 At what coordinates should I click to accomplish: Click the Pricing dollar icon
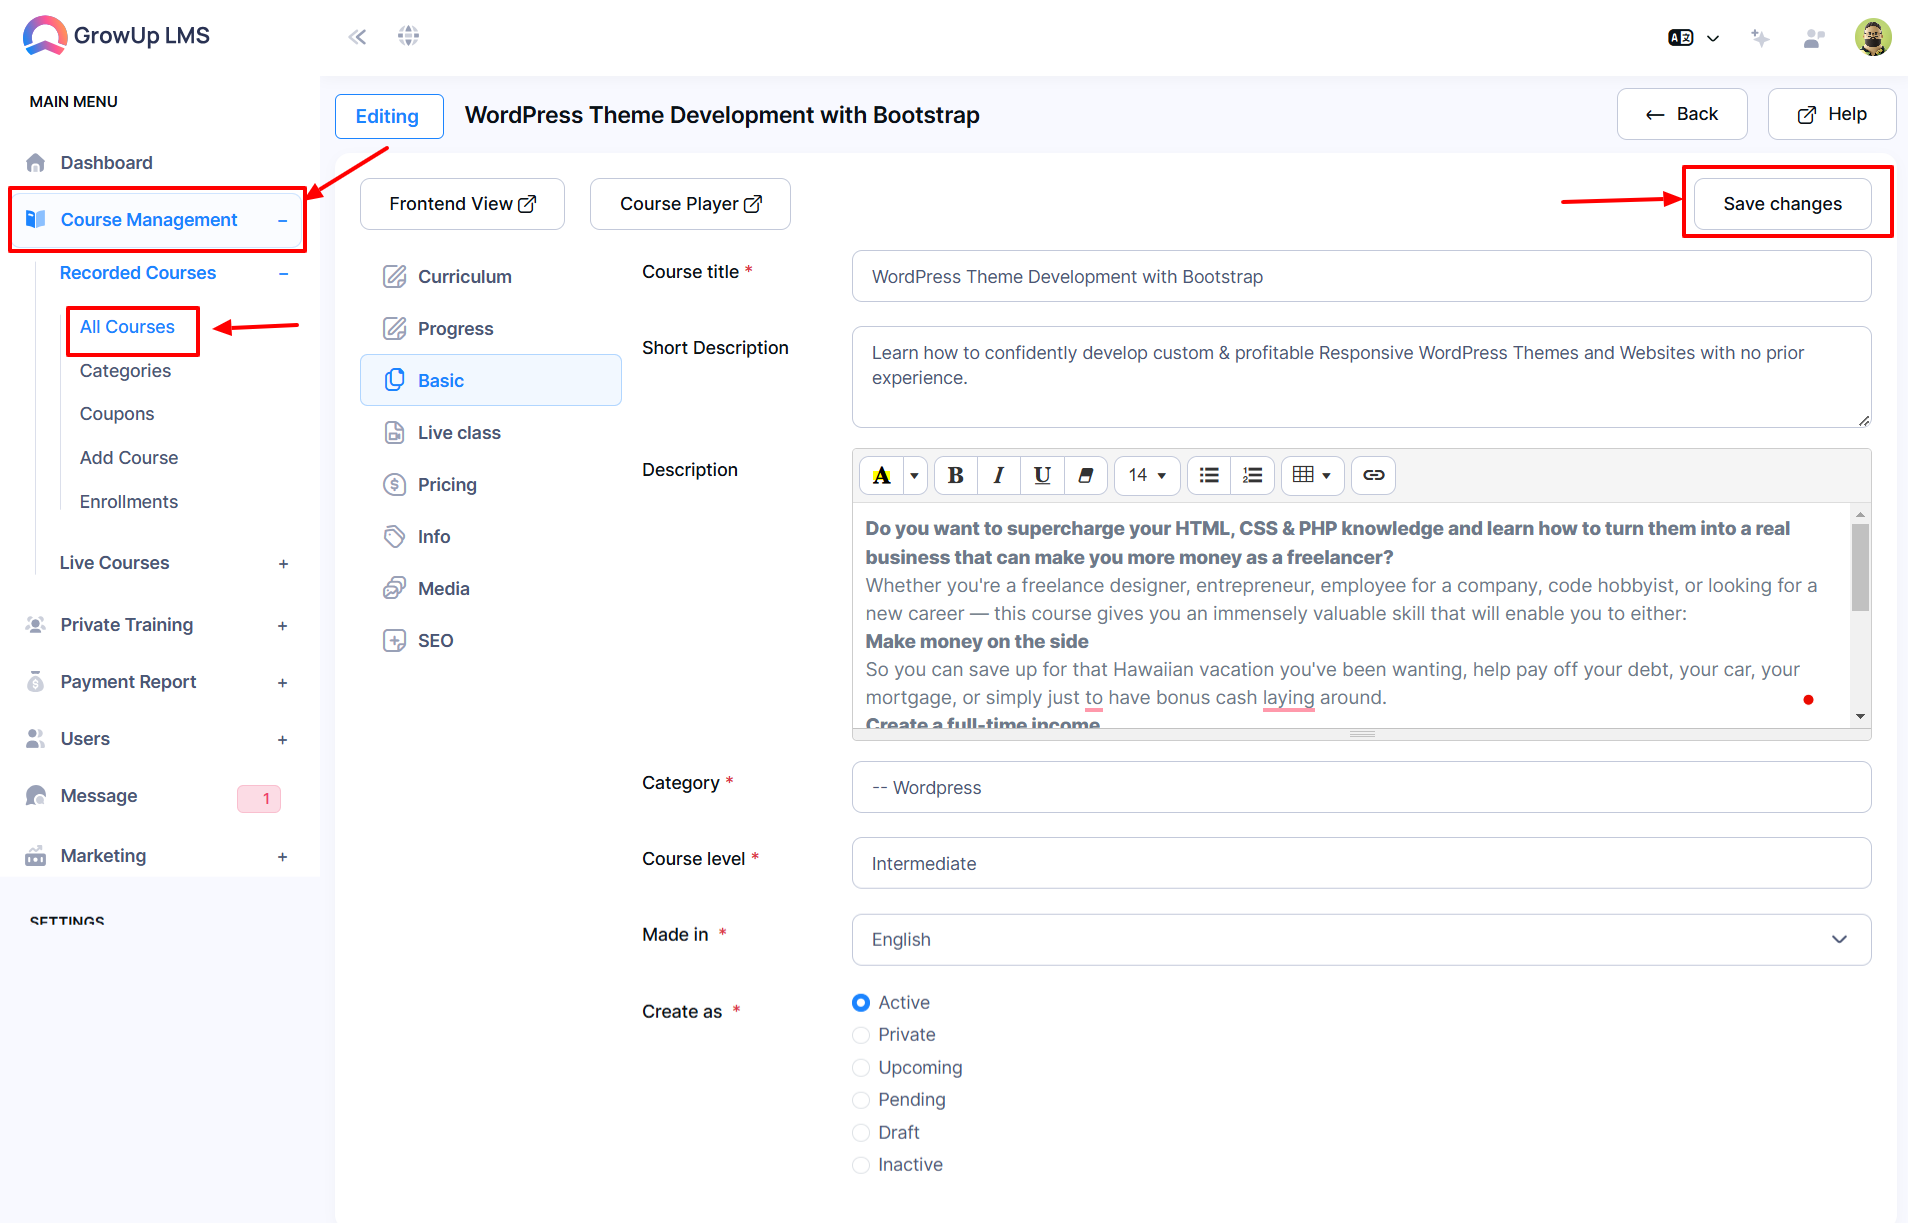point(395,484)
